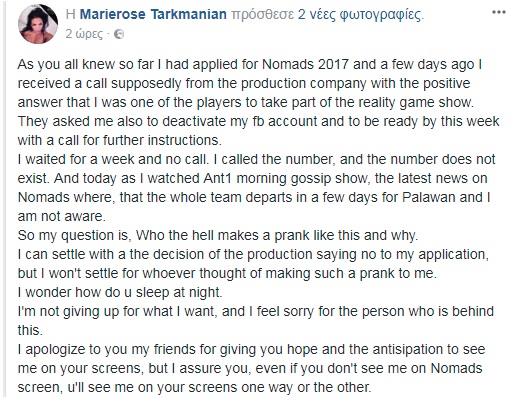Viewport: 513px width, 410px height.
Task: Click the line mentioning Ant1 morning gossip show
Action: (x=252, y=178)
